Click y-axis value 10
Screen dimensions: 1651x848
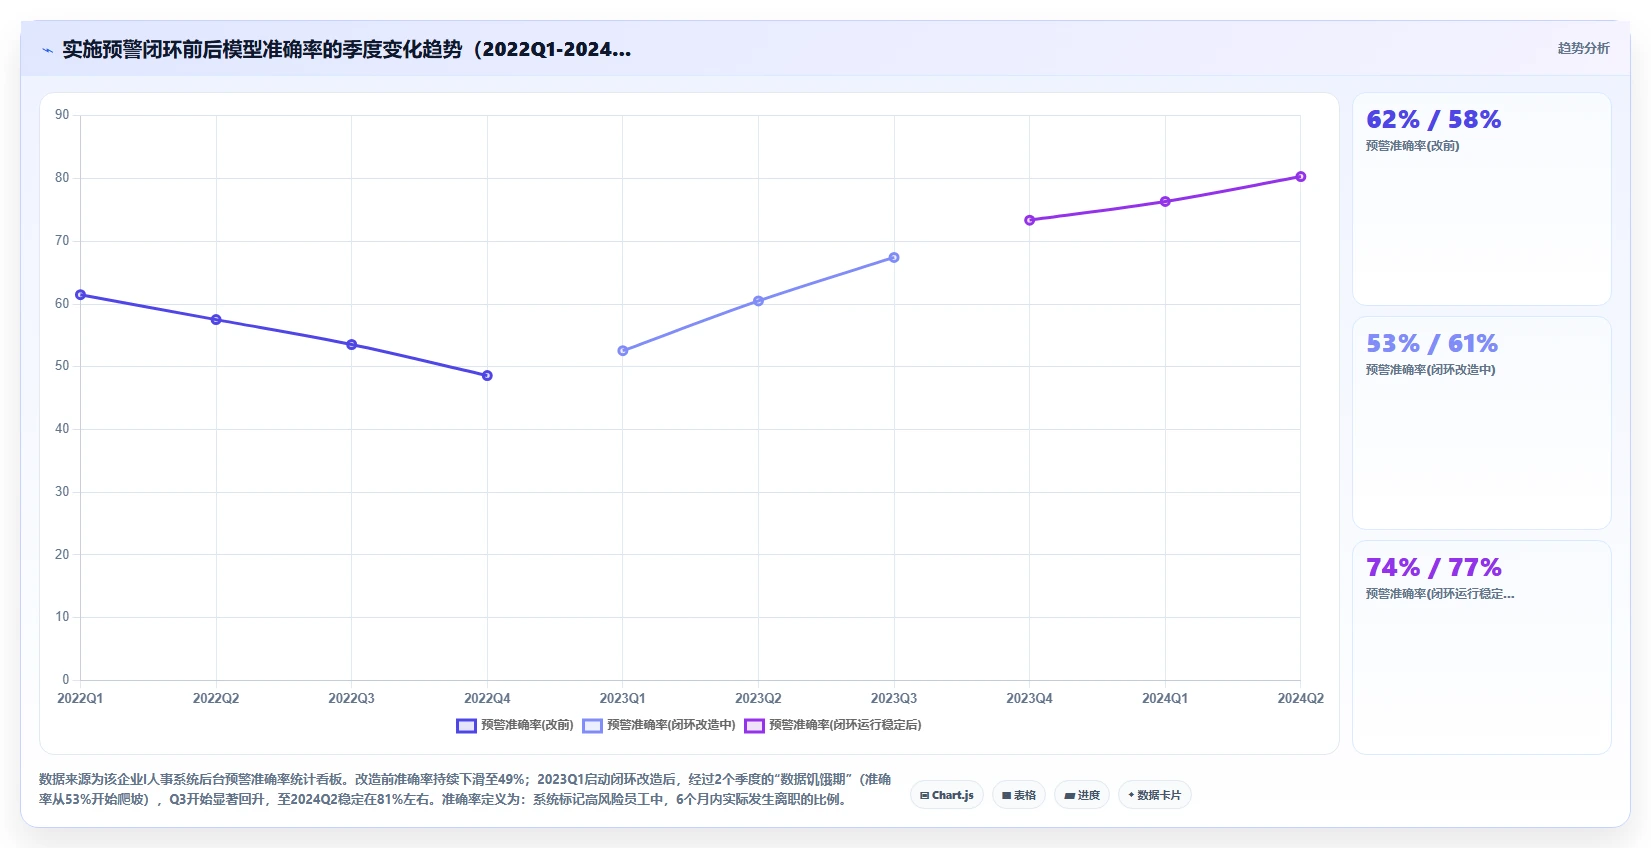(62, 617)
